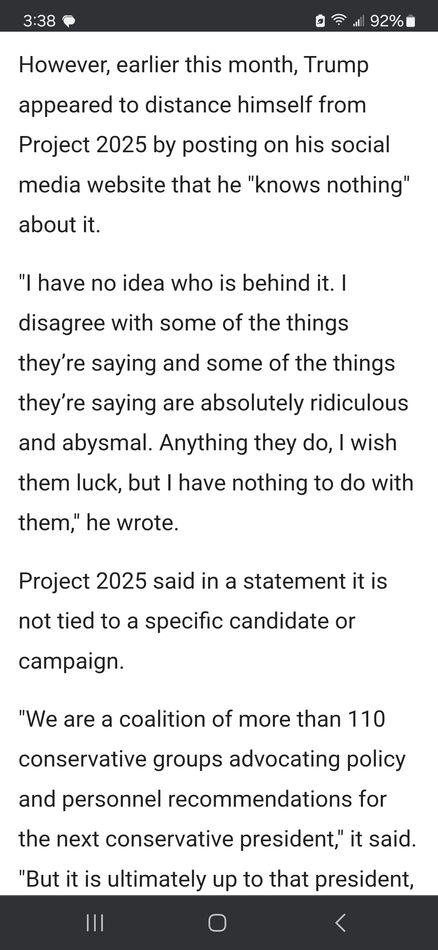The image size is (438, 950).
Task: Tap the home navigation button
Action: pyautogui.click(x=217, y=922)
